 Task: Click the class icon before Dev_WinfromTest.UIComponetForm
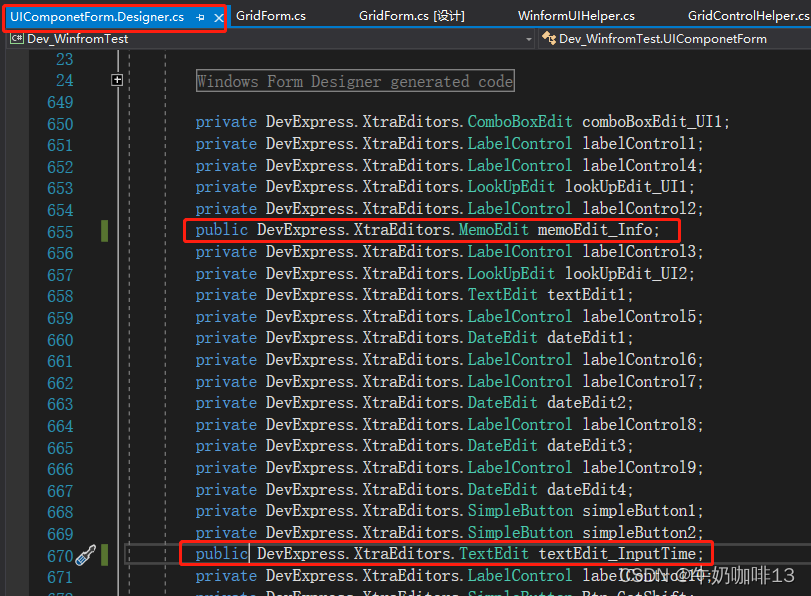coord(548,38)
